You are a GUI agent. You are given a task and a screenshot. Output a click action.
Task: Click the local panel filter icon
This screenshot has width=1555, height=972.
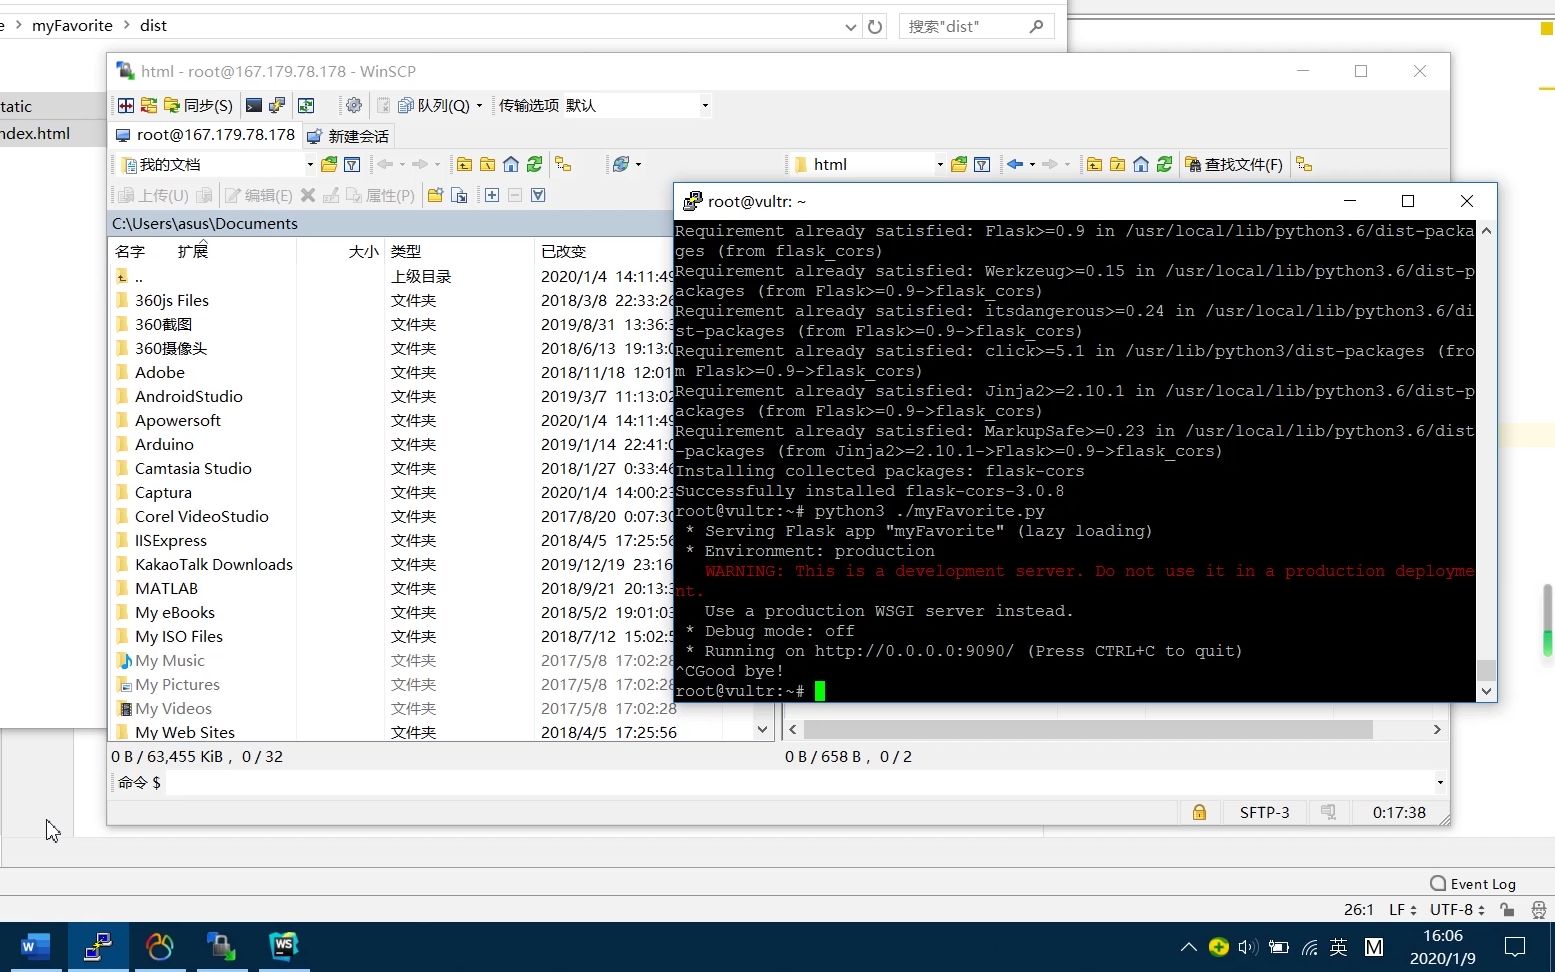pos(352,164)
